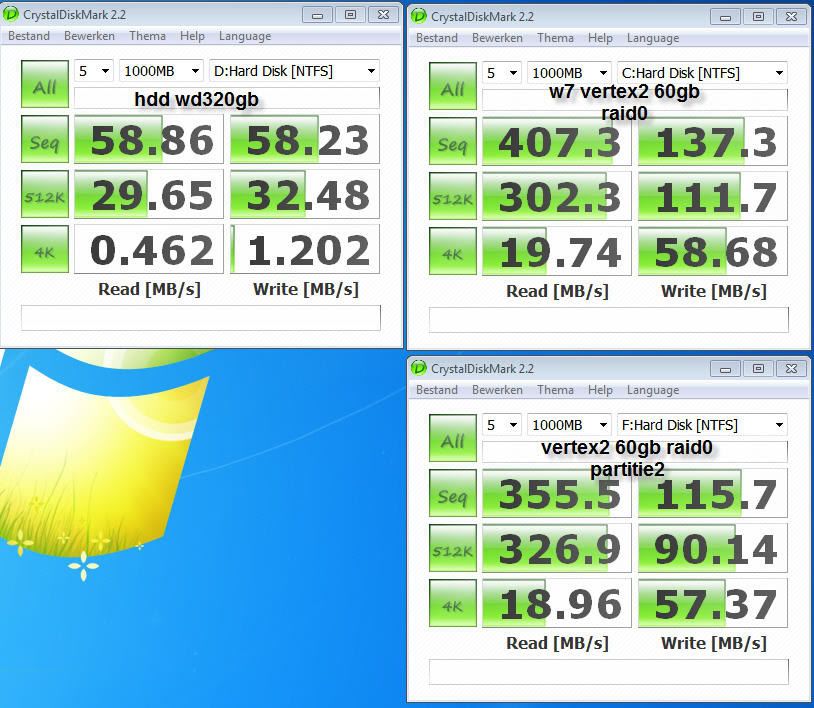
Task: Open Thema menu in C: drive window
Action: pyautogui.click(x=555, y=38)
